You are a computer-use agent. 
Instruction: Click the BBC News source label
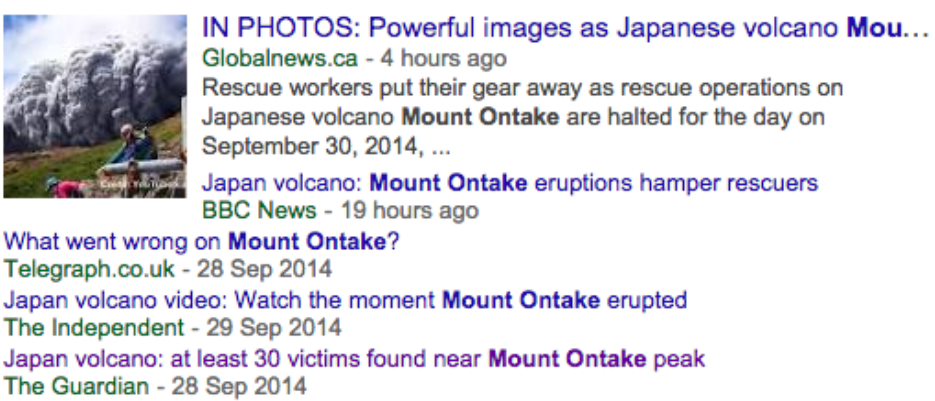(x=259, y=211)
